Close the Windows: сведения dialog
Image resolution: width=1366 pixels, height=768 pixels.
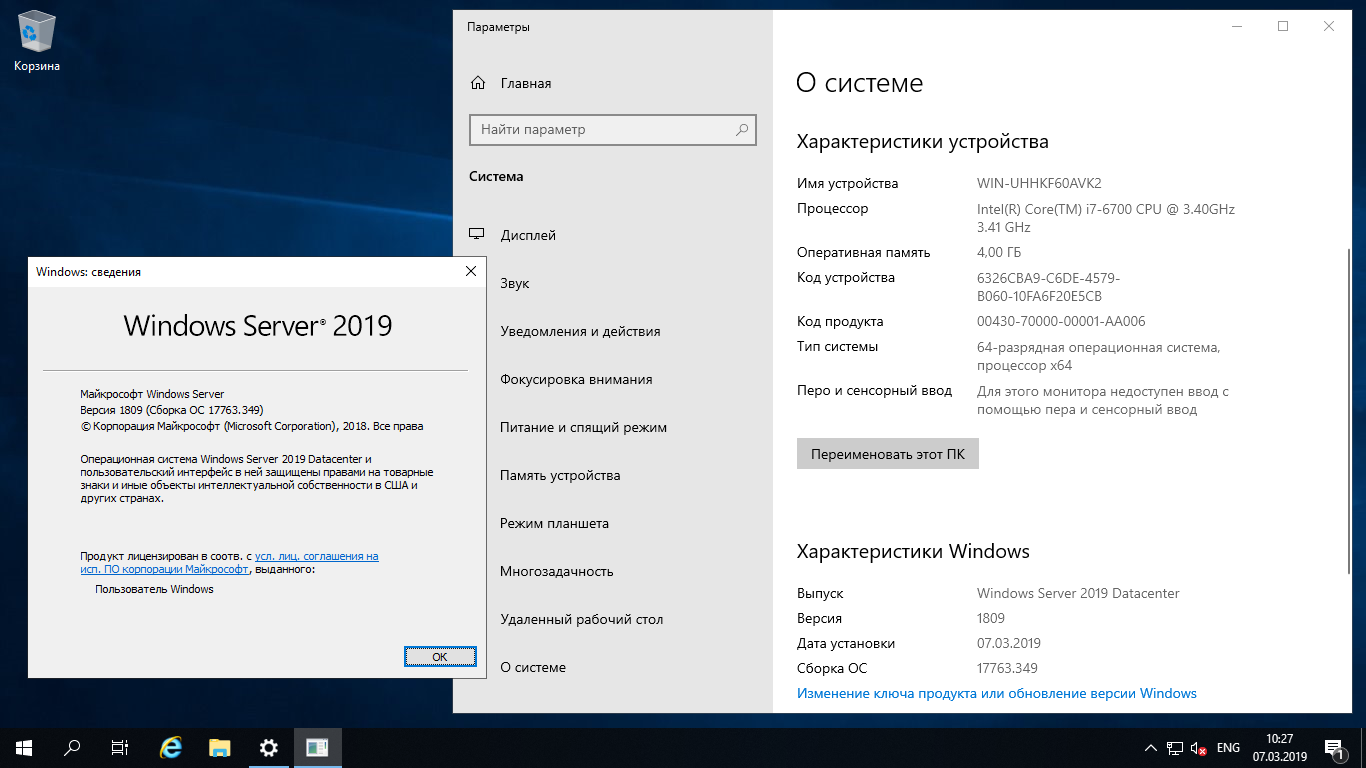click(471, 271)
